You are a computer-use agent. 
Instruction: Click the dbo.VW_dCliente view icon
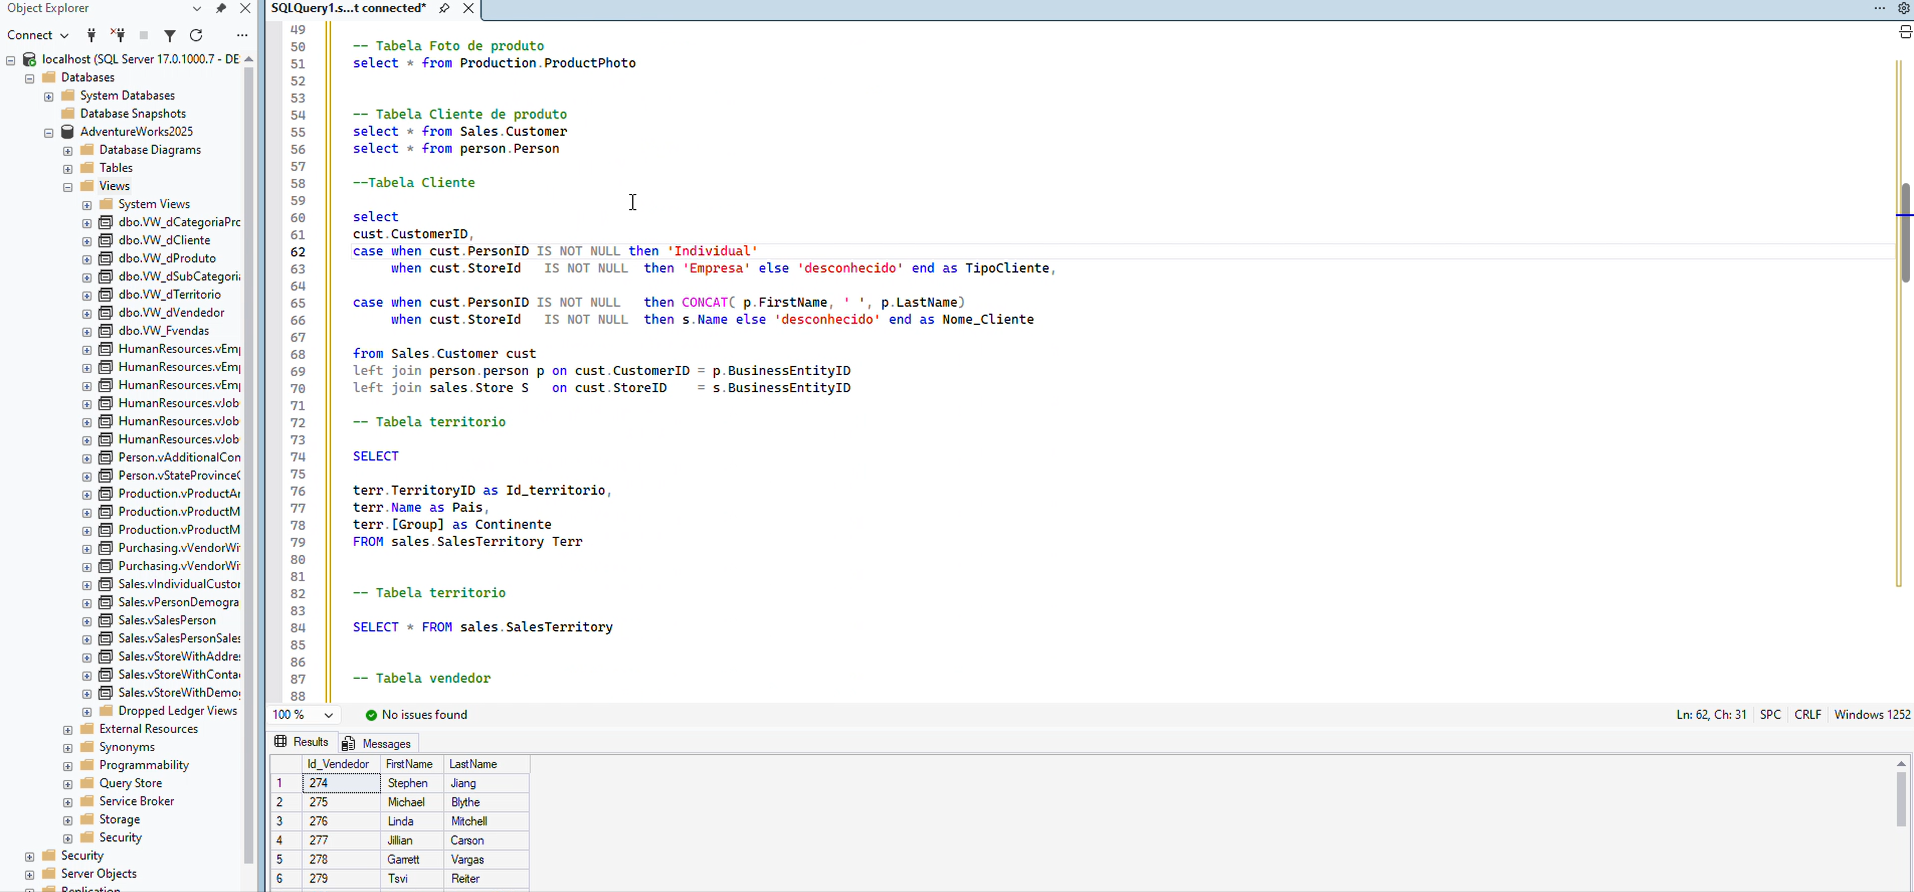[x=106, y=240]
